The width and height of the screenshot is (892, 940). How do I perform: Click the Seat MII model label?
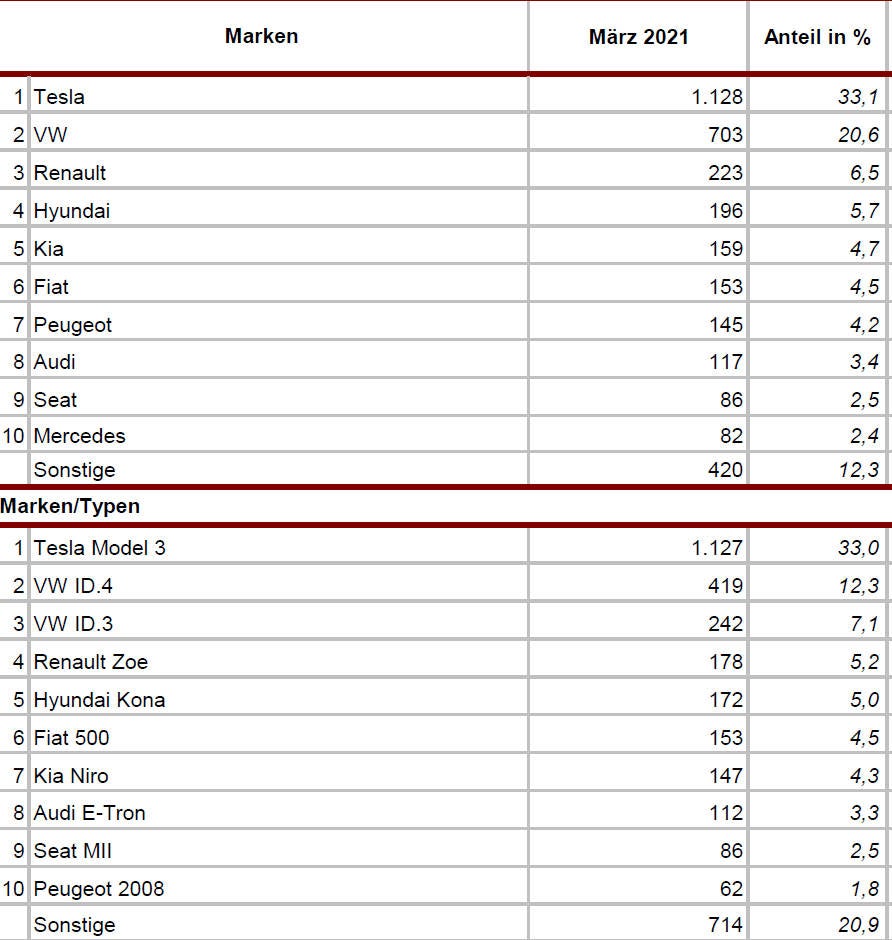click(73, 851)
